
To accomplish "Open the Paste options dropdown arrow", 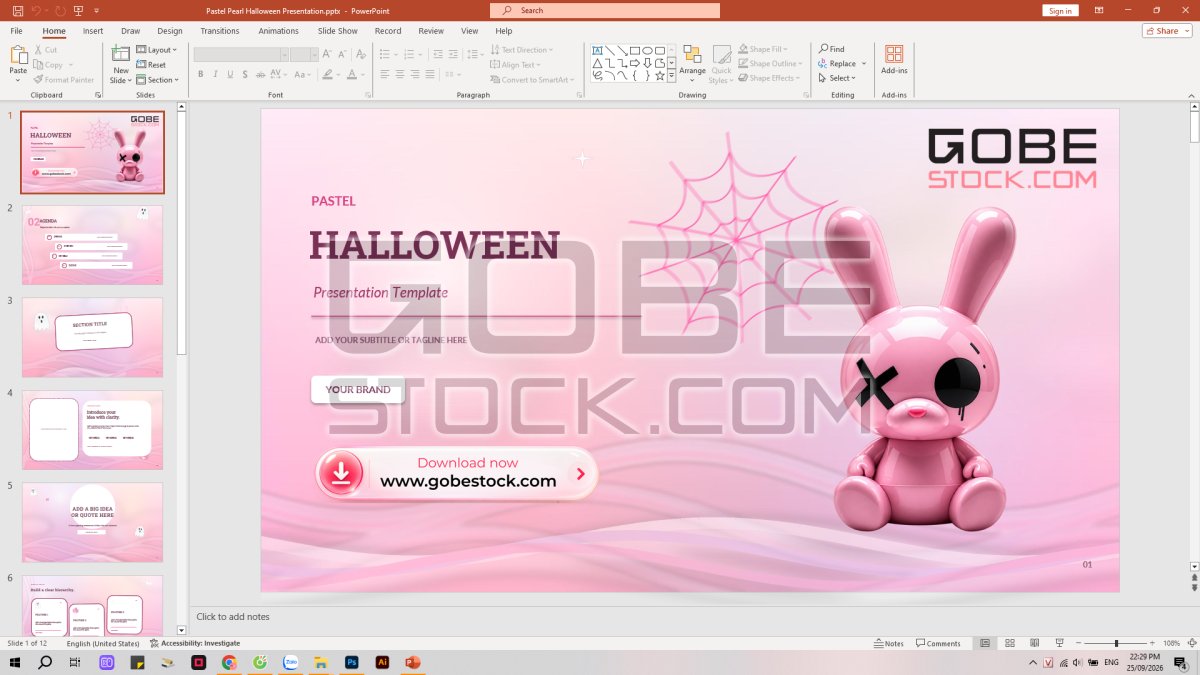I will pos(18,80).
